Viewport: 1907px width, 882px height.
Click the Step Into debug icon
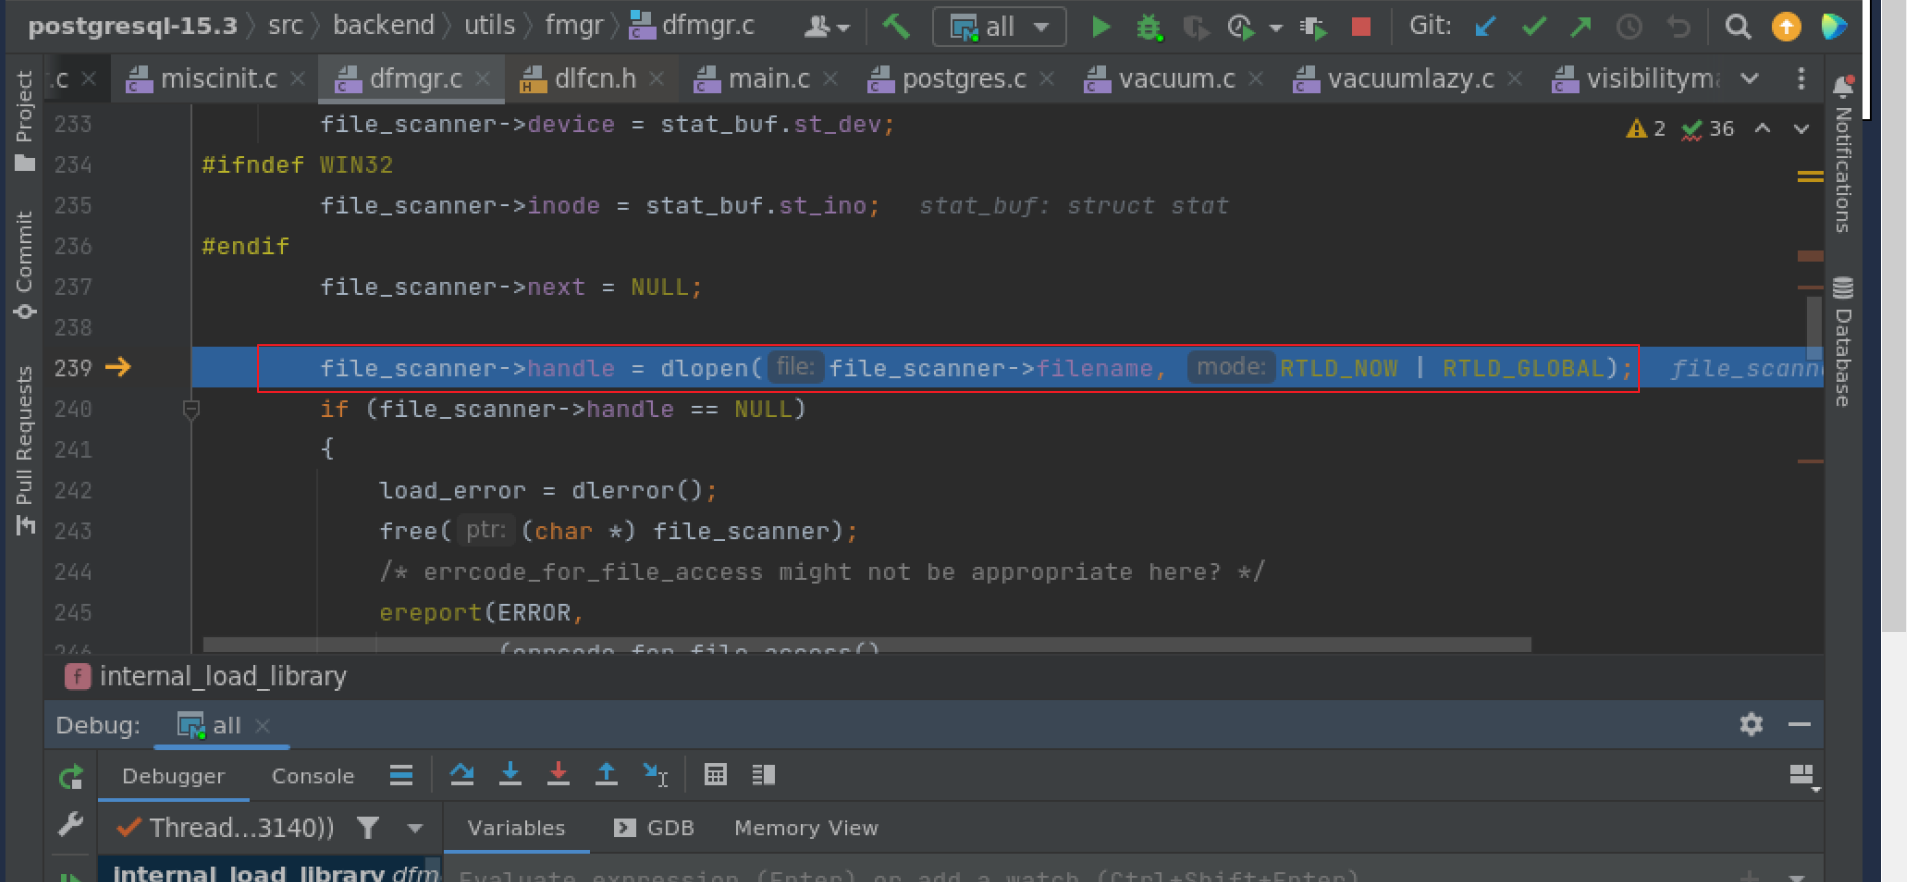coord(510,774)
